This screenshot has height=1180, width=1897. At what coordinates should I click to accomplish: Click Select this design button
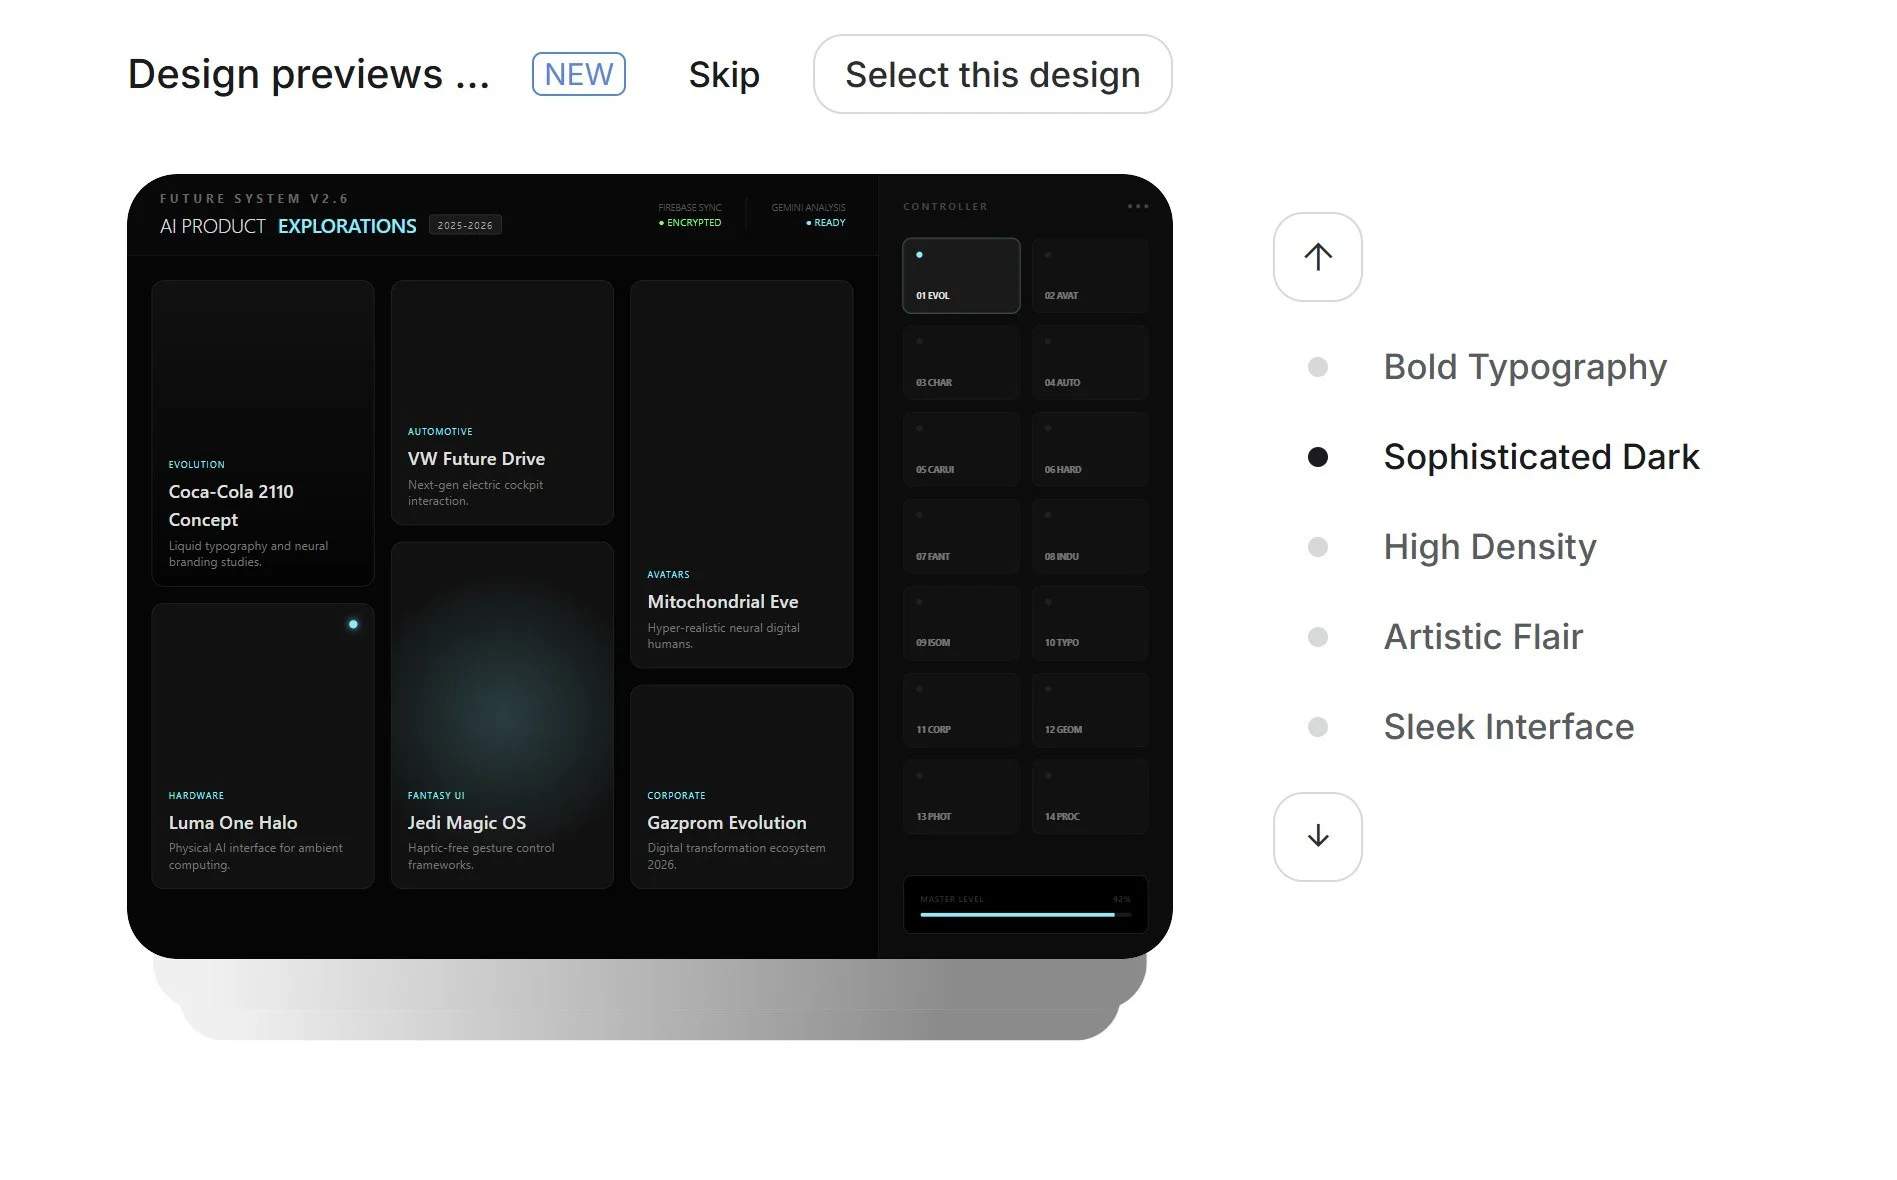coord(992,74)
